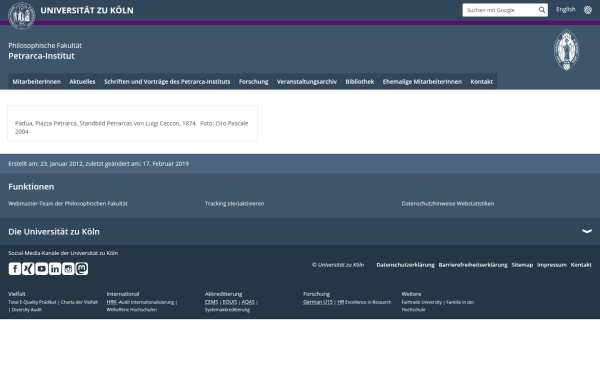This screenshot has height=375, width=600.
Task: Click the Funktionen heading
Action: point(31,187)
